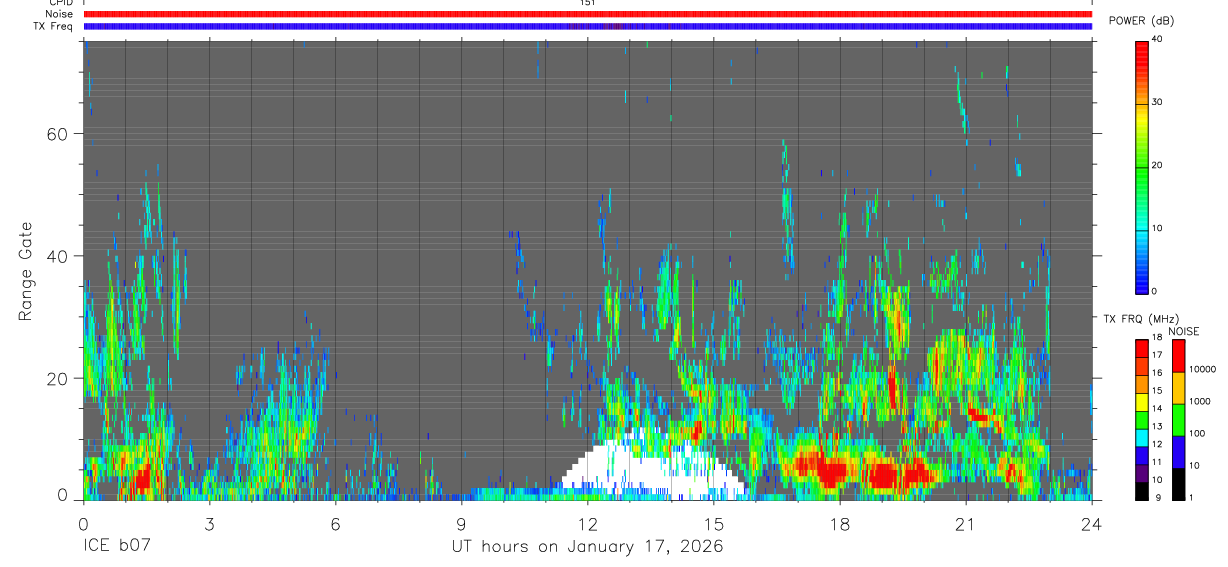
Task: Click the '9' label on the TX FRQ legend
Action: [x=1159, y=498]
